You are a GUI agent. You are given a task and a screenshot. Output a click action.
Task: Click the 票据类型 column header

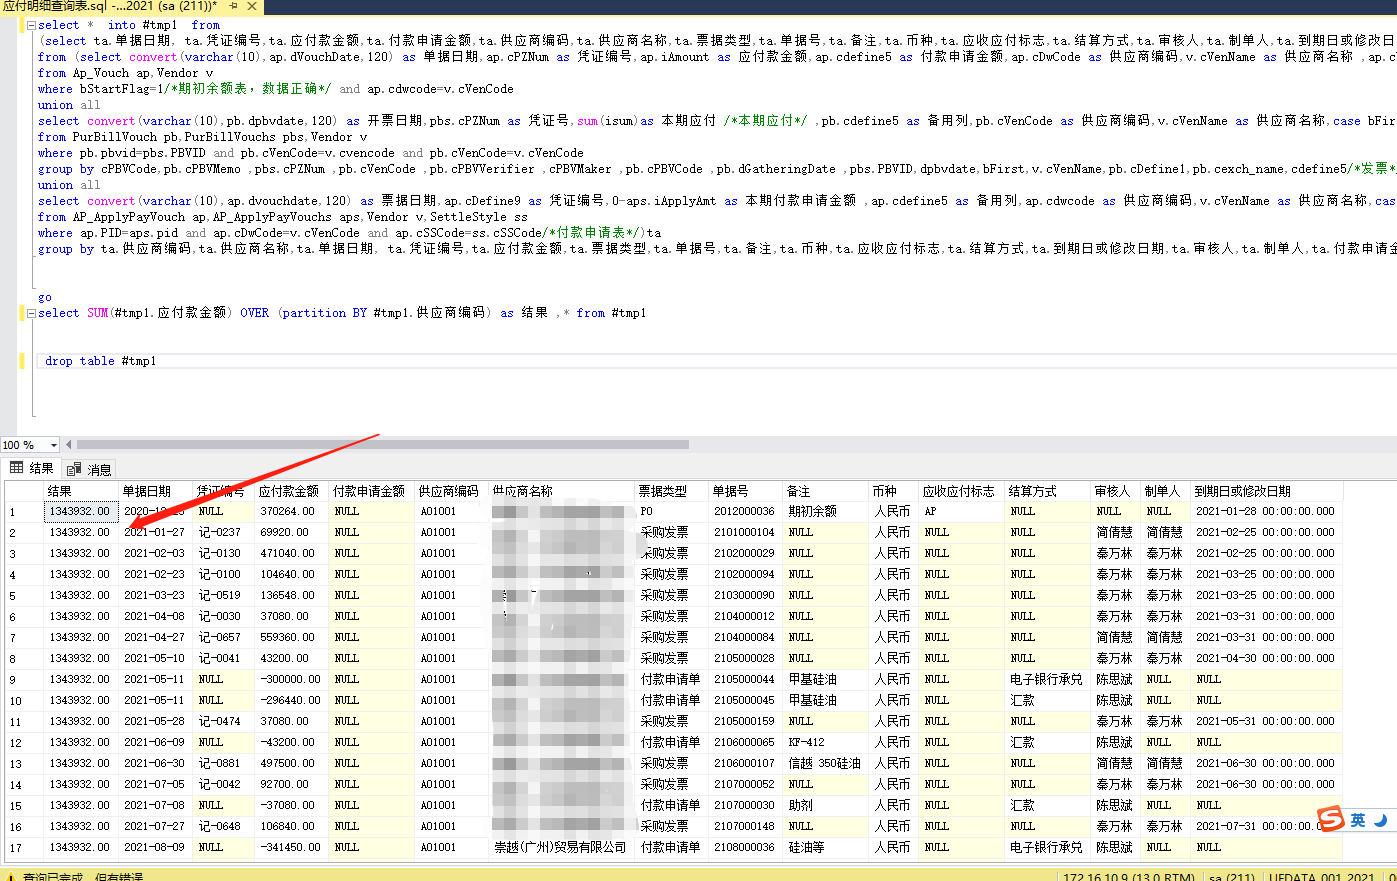point(672,491)
